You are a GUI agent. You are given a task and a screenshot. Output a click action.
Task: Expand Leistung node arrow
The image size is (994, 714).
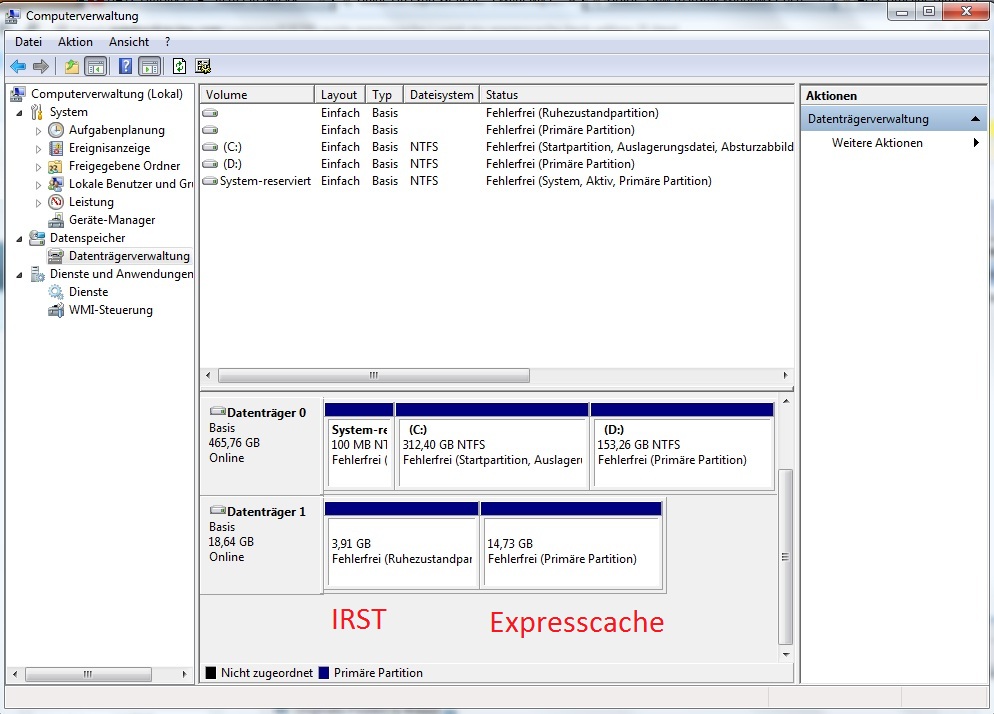click(x=38, y=203)
